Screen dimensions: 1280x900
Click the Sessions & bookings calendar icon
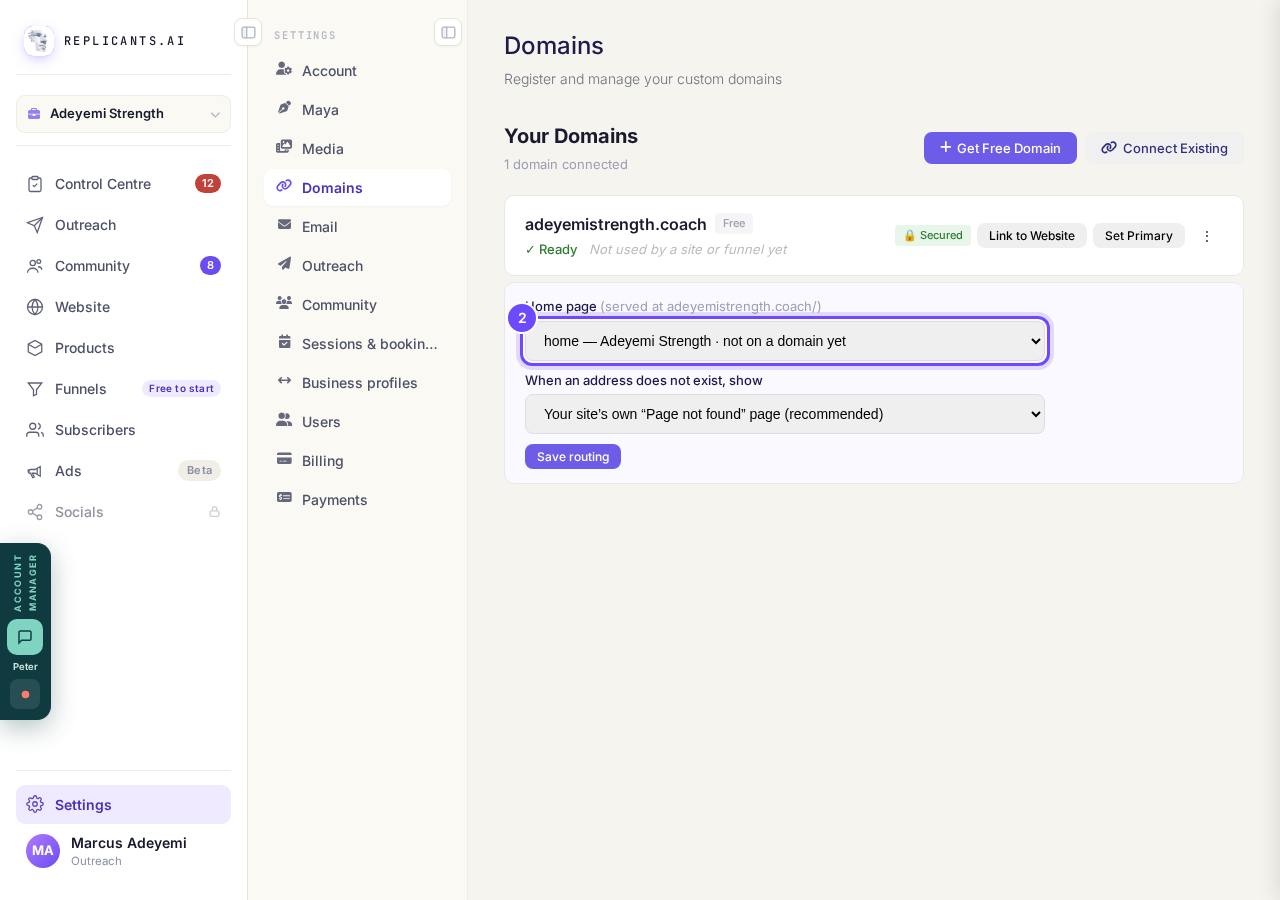pos(284,342)
